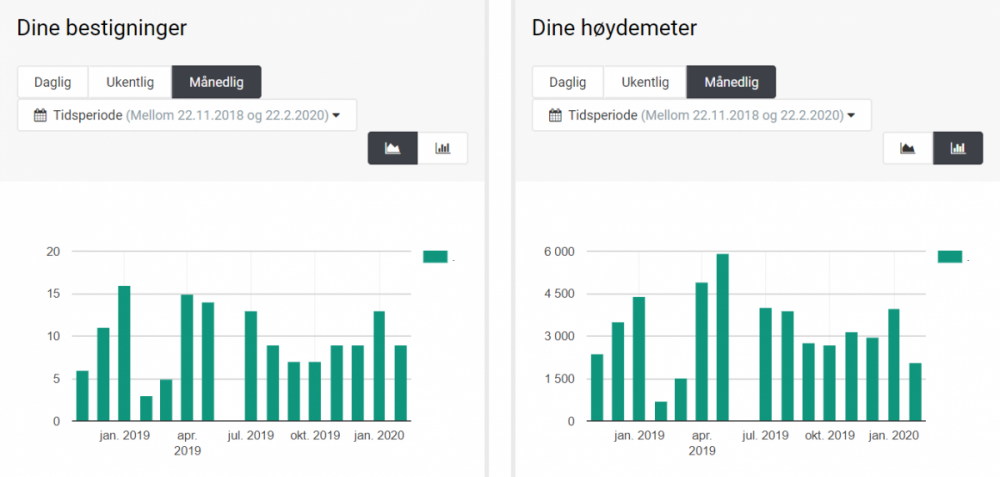Select Ukentlig view for bestigninger
Screen dimensions: 1000x477
(130, 82)
